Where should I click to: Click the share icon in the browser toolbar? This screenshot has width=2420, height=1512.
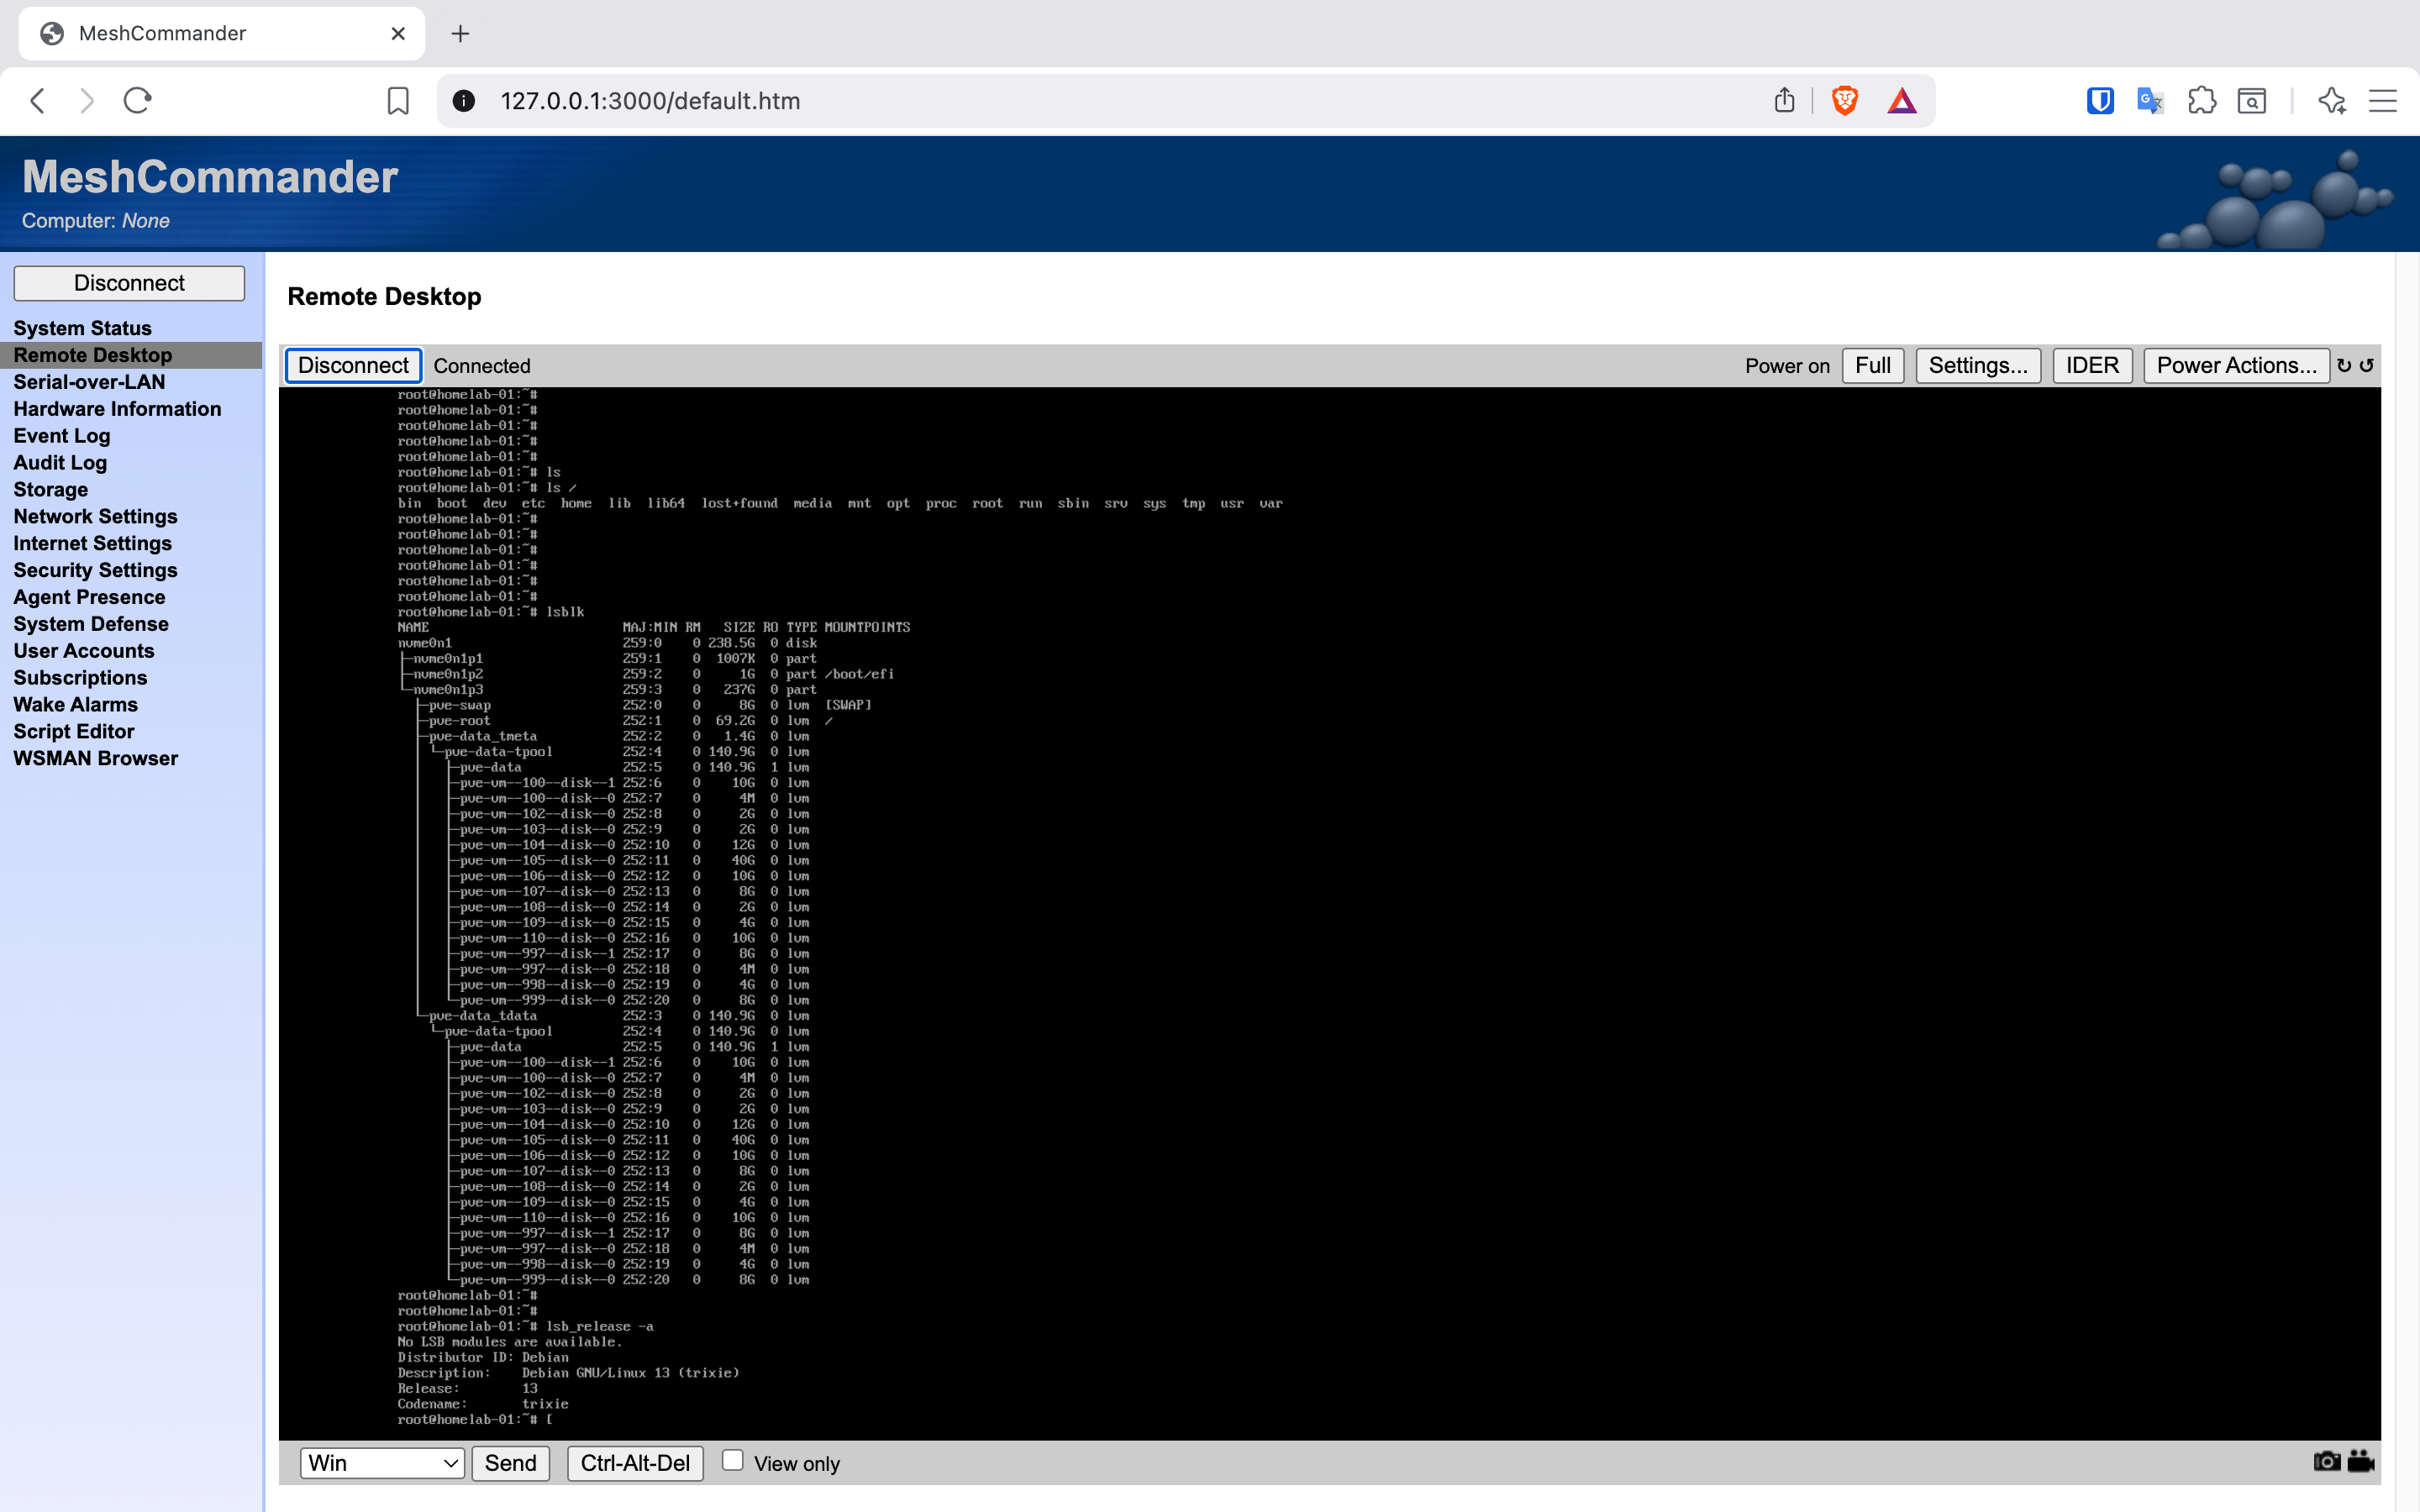1785,100
